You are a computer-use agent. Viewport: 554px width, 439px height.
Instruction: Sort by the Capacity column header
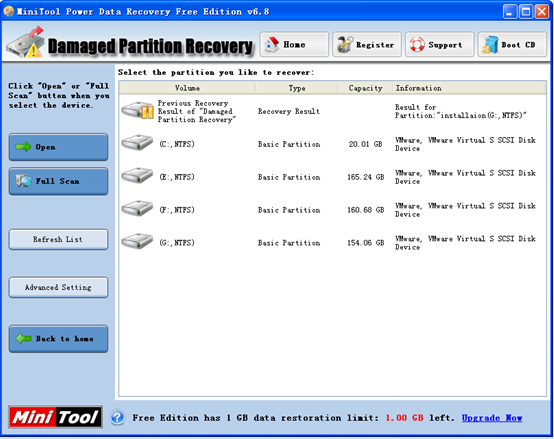pos(365,88)
